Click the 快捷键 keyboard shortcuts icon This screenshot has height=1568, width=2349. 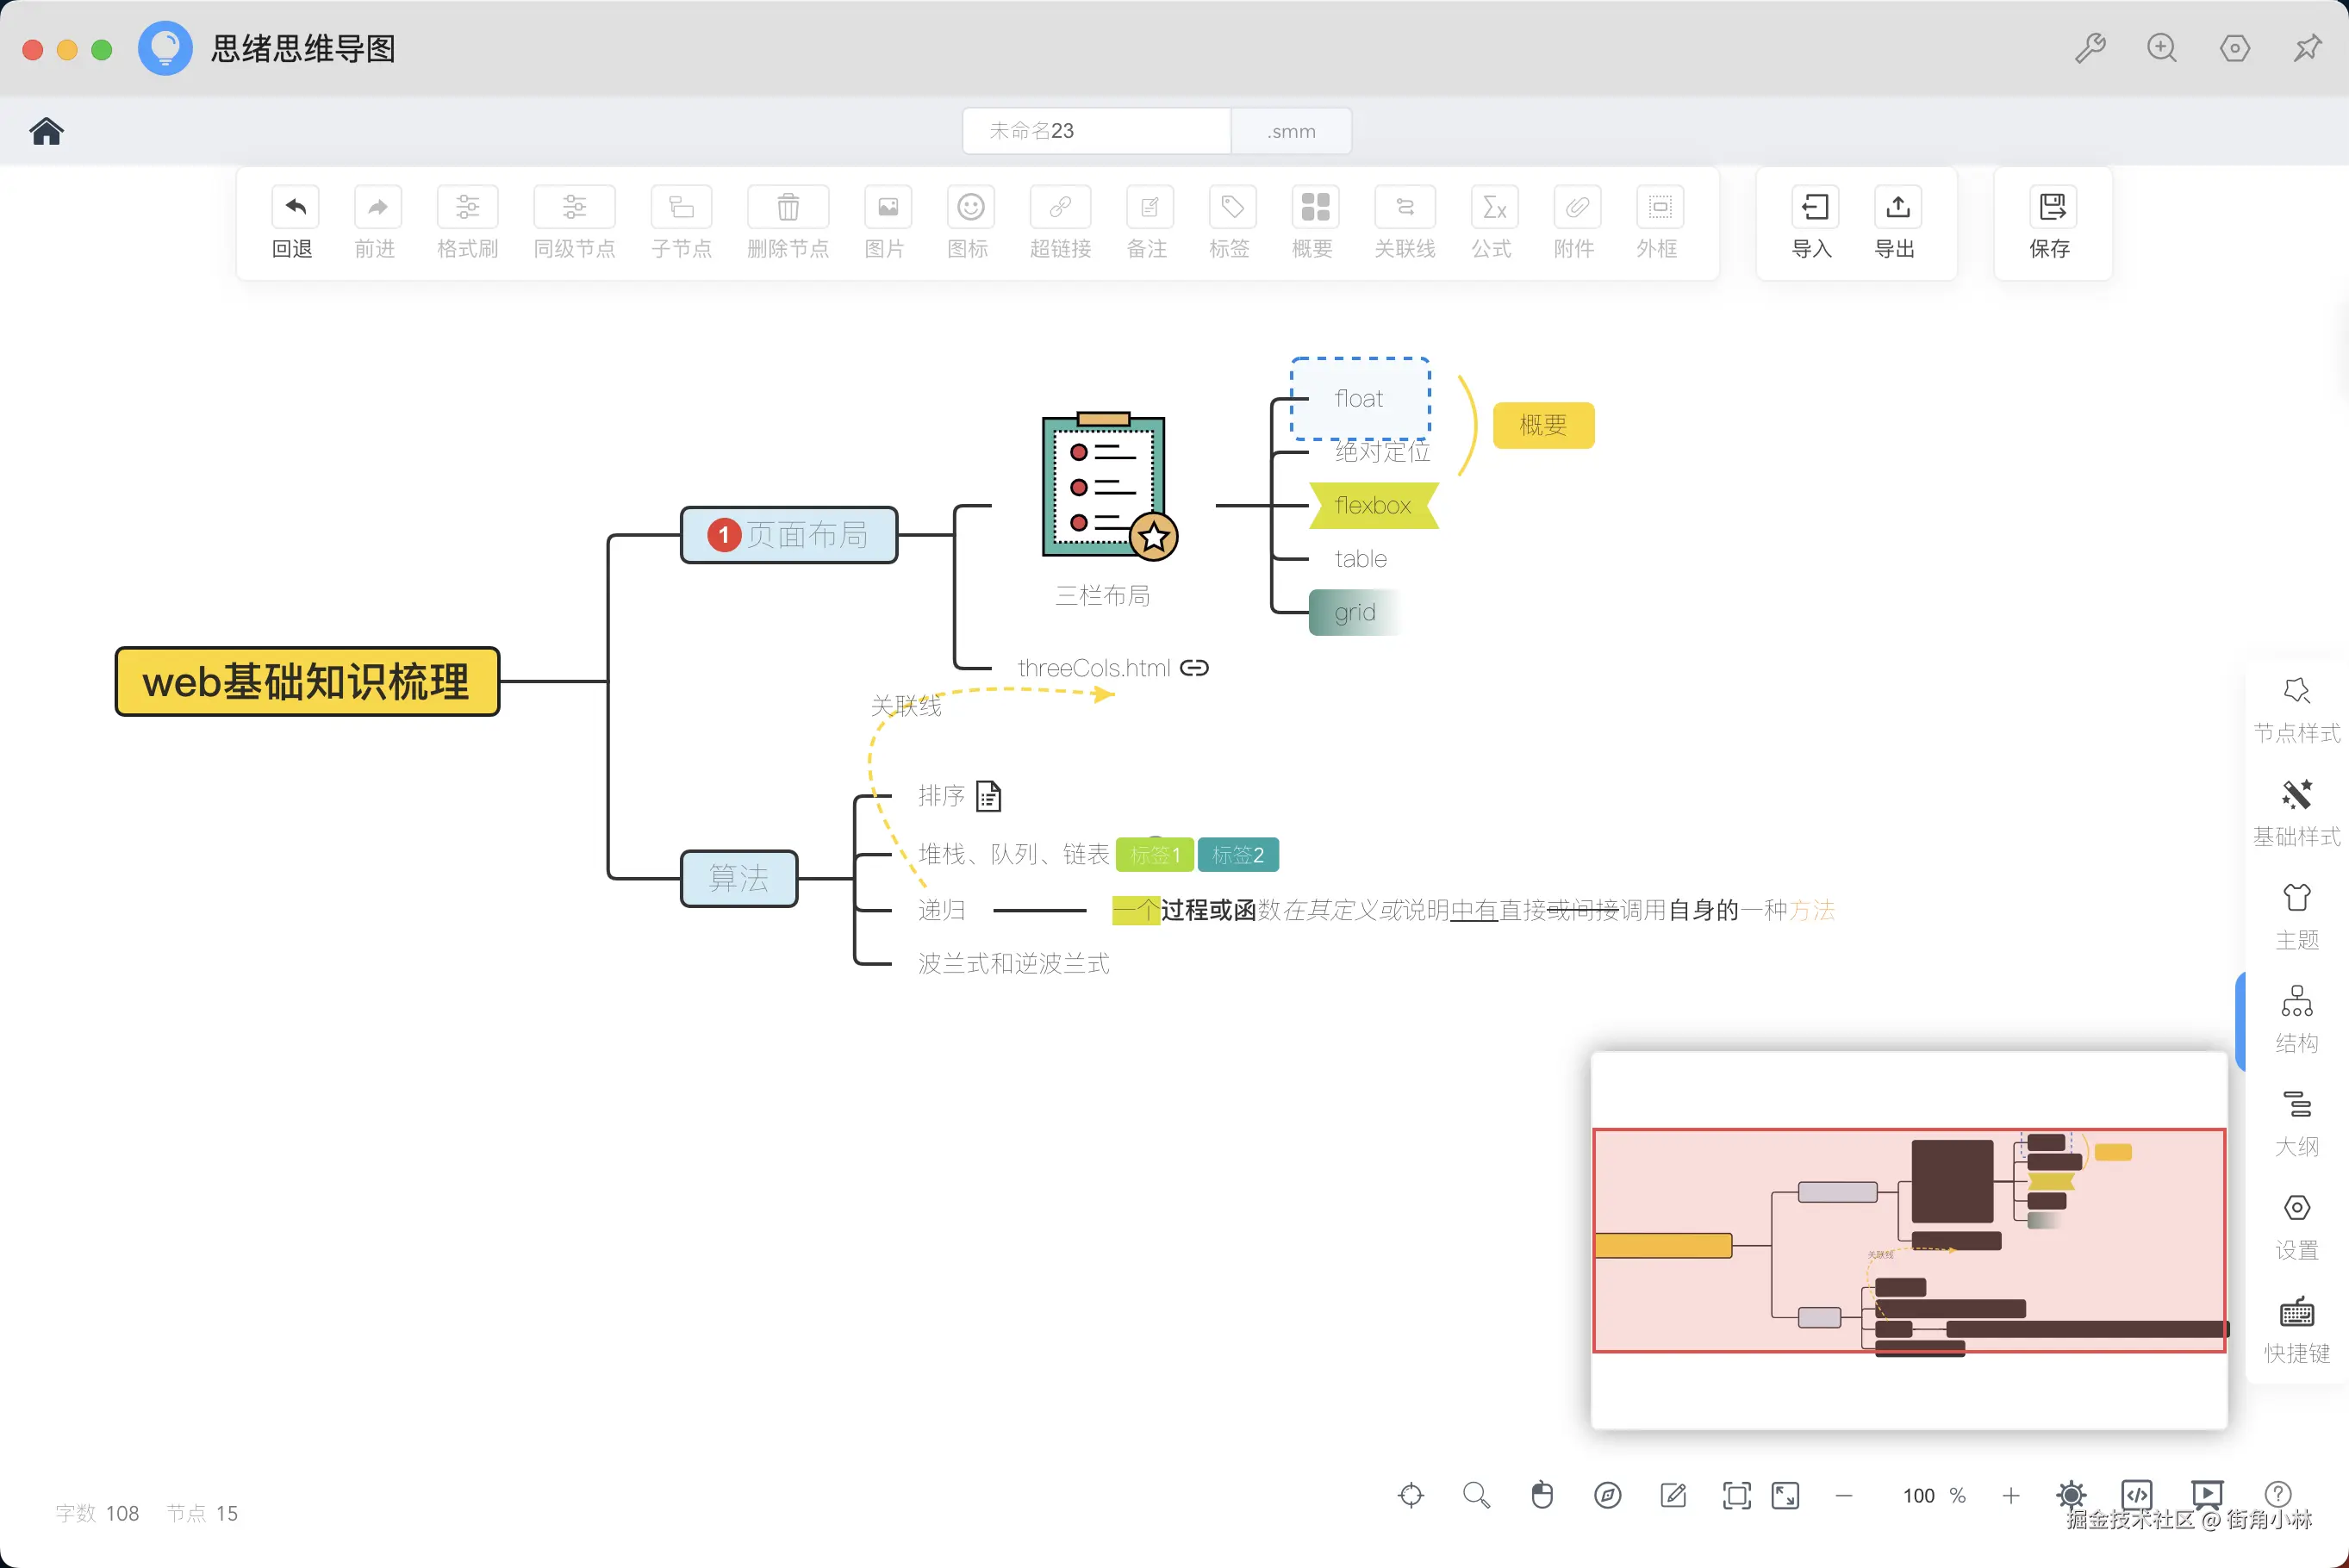[2296, 1312]
